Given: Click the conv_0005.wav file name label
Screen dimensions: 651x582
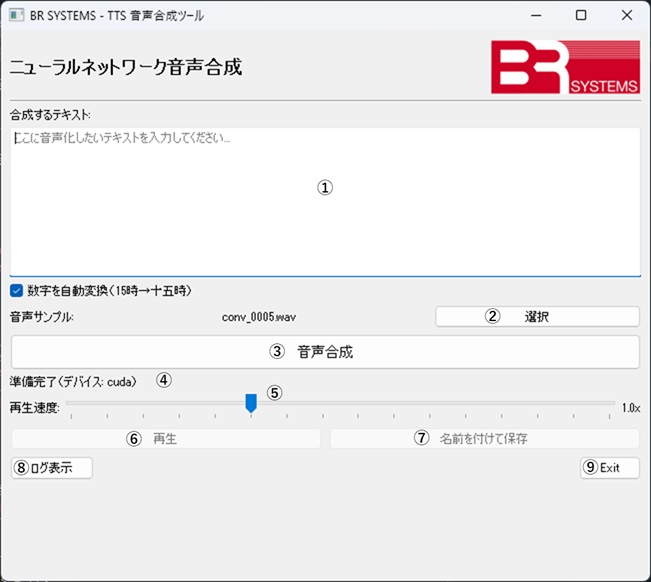Looking at the screenshot, I should (259, 317).
